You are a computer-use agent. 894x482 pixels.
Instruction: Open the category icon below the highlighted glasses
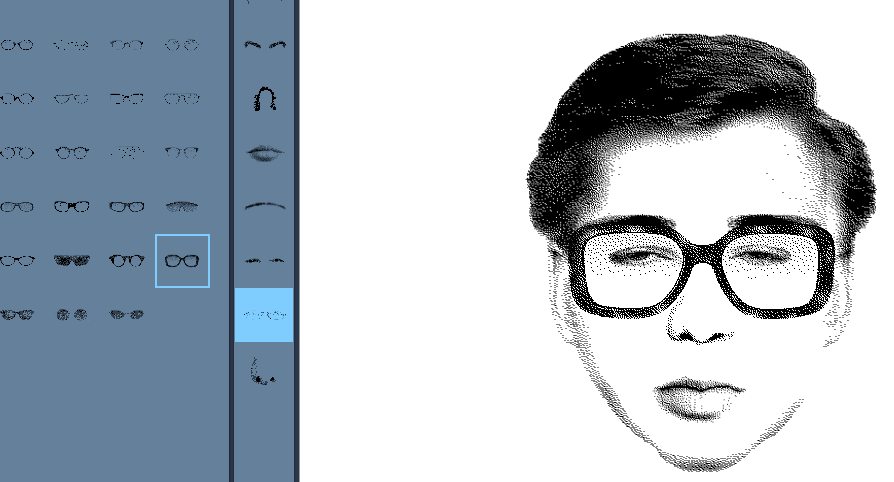click(263, 371)
